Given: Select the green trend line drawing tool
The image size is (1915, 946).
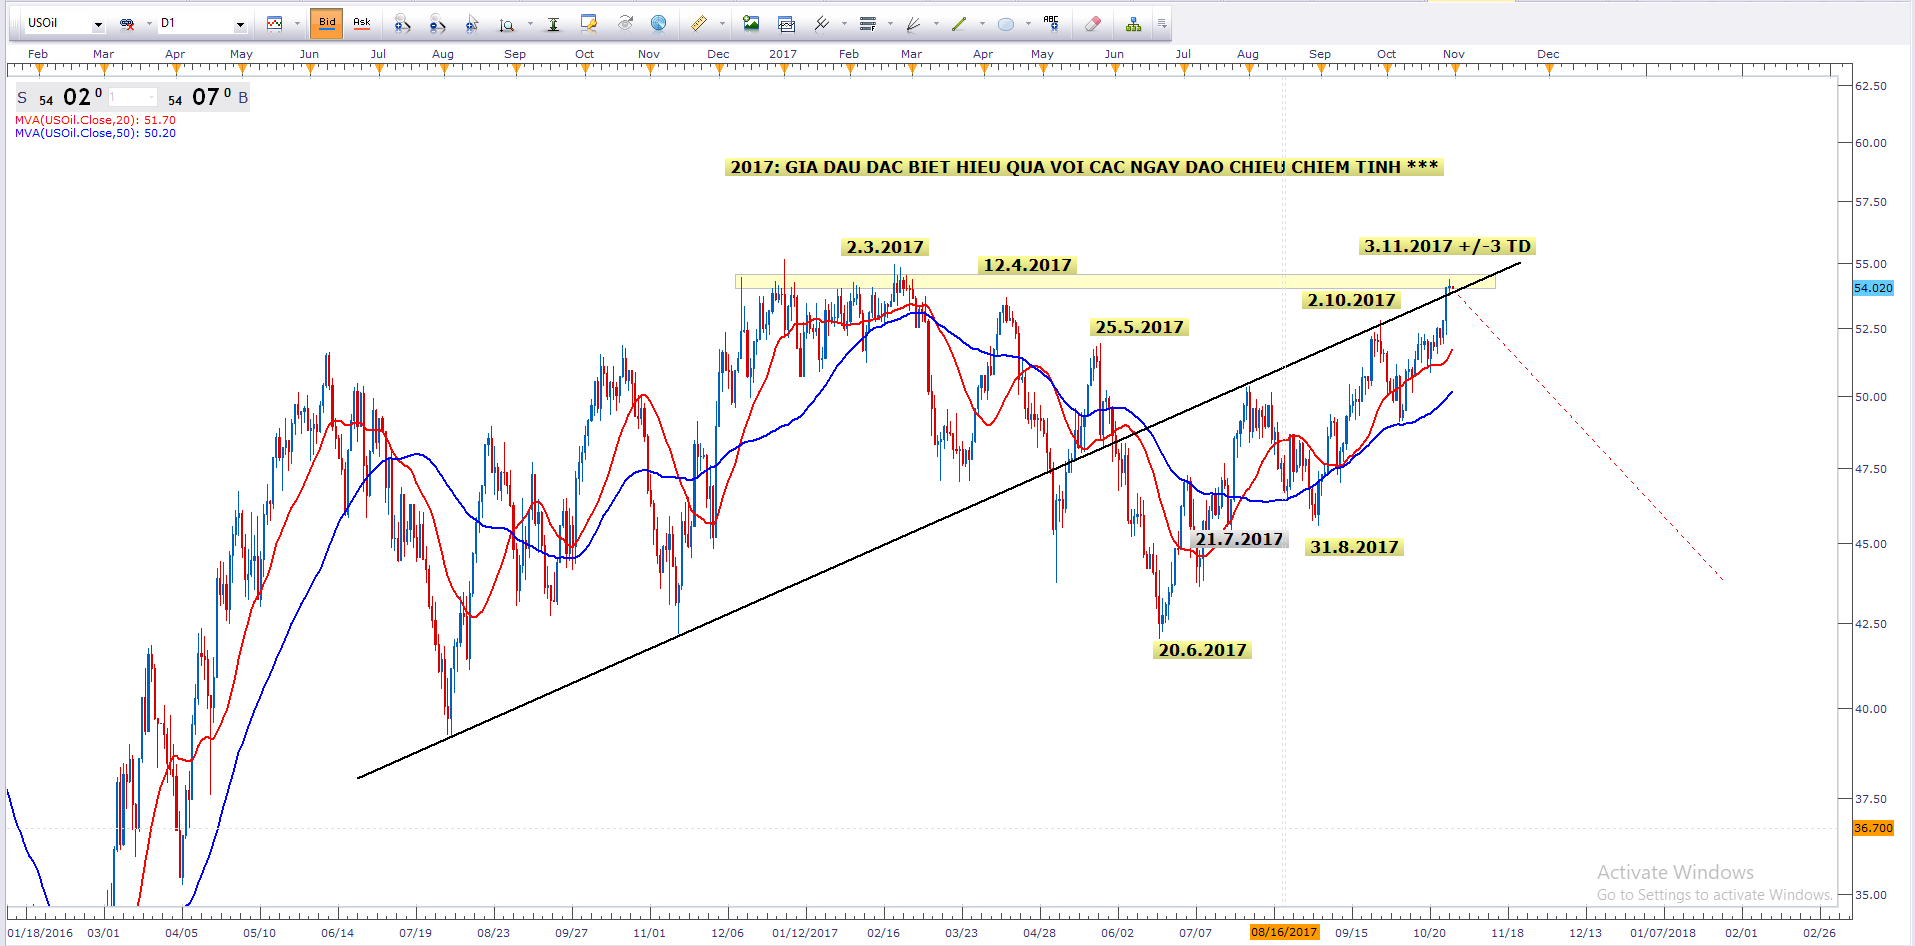Looking at the screenshot, I should point(959,23).
